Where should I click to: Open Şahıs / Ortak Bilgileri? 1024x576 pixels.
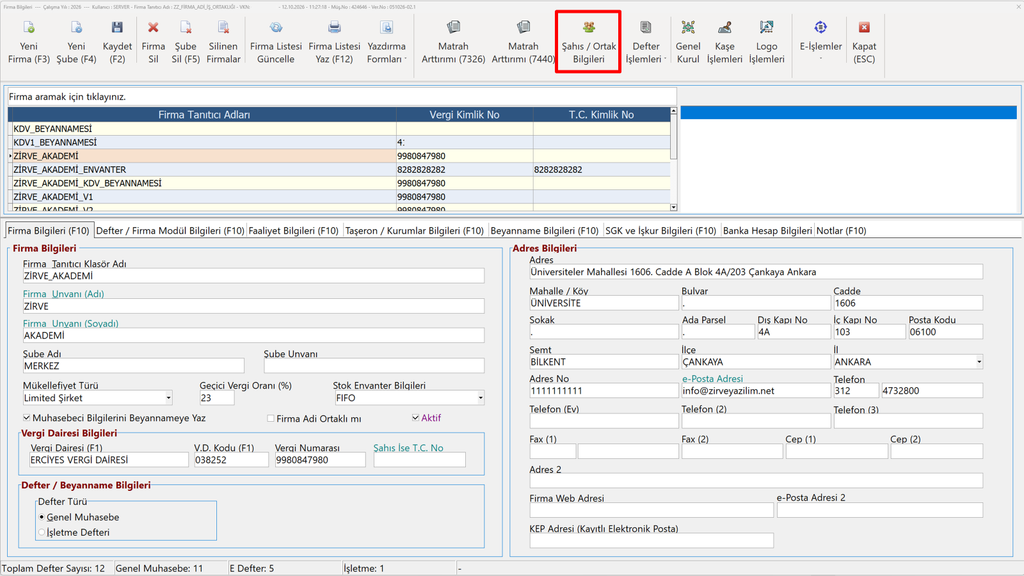(588, 42)
